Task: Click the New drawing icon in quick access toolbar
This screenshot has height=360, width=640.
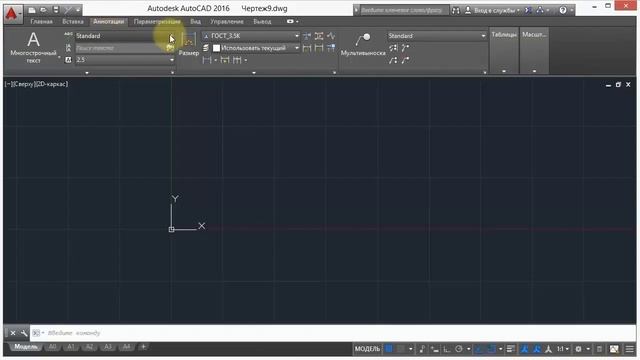Action: 31,10
